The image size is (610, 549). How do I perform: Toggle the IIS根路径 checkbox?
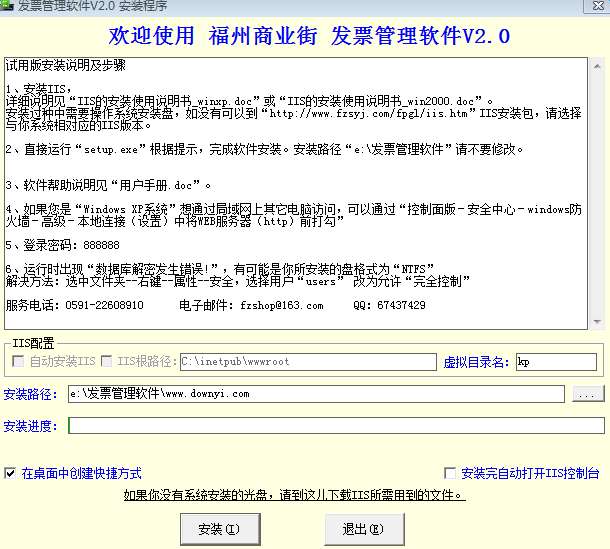(106, 361)
